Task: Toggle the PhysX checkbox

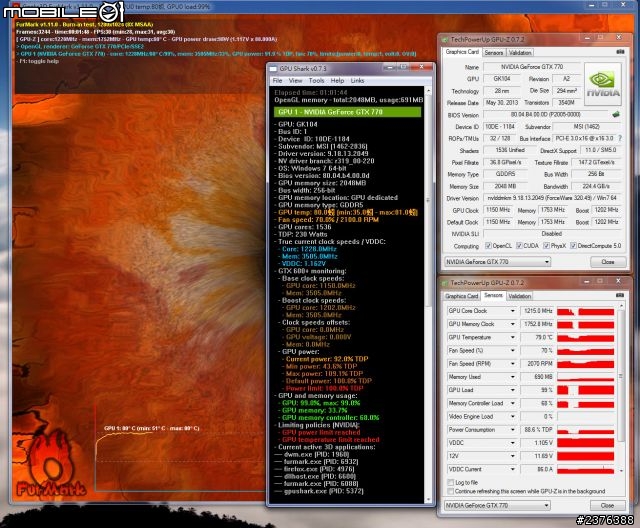Action: coord(546,246)
